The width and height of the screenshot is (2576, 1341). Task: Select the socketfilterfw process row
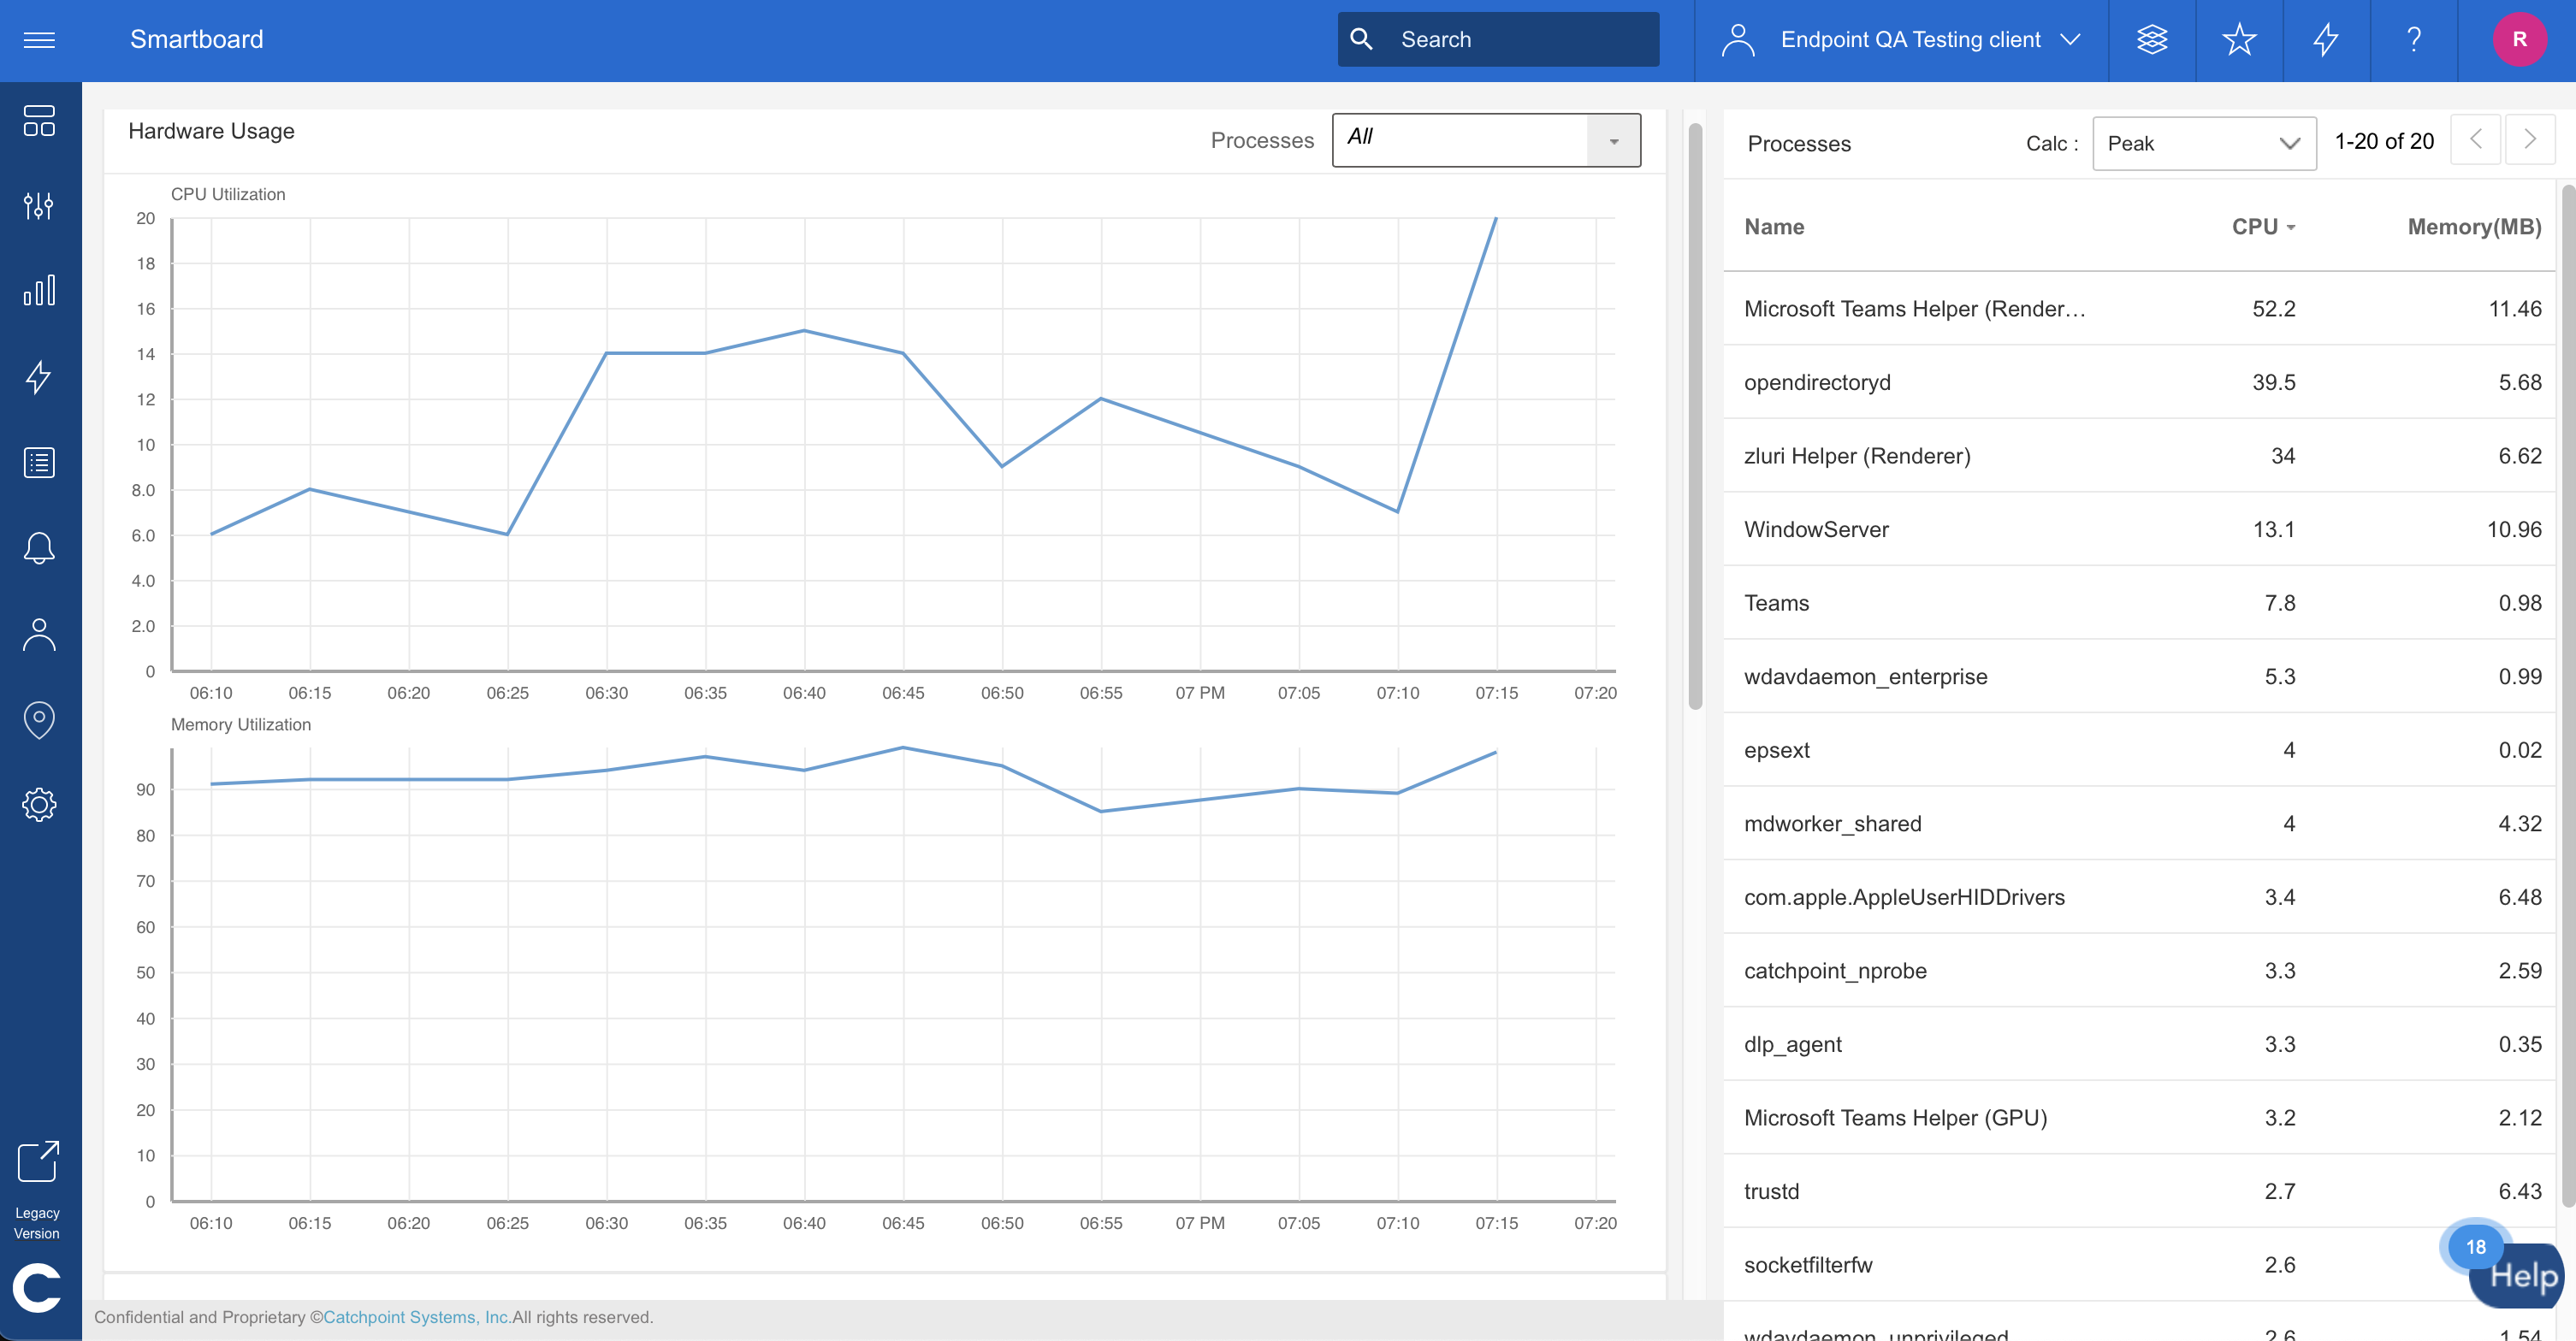[2140, 1264]
